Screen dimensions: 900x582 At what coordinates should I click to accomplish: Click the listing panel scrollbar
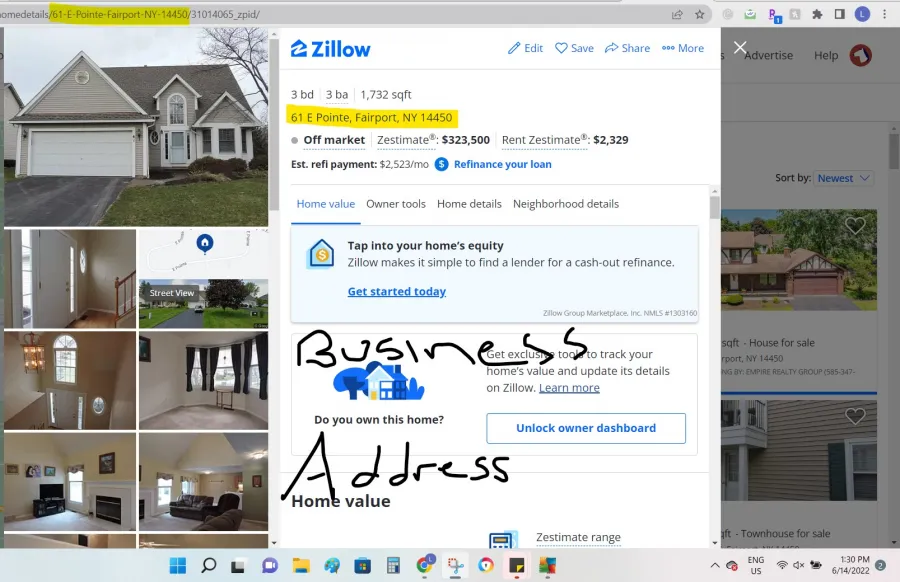(715, 207)
